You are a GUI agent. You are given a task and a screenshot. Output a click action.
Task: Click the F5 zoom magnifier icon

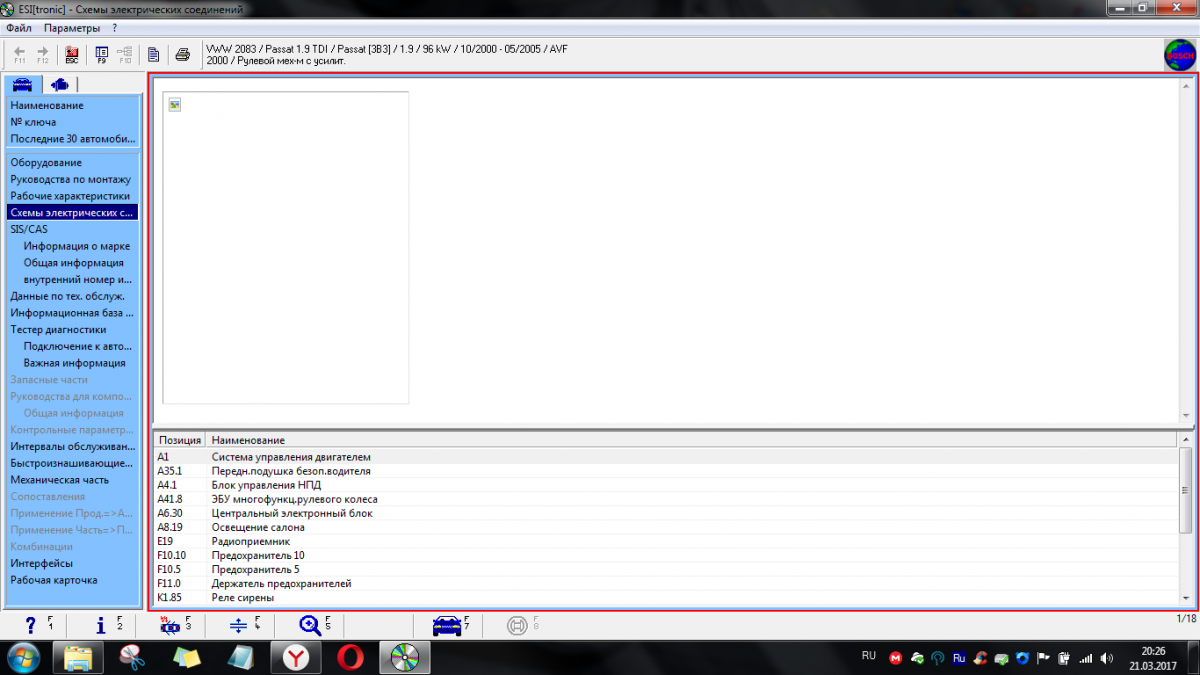tap(310, 626)
